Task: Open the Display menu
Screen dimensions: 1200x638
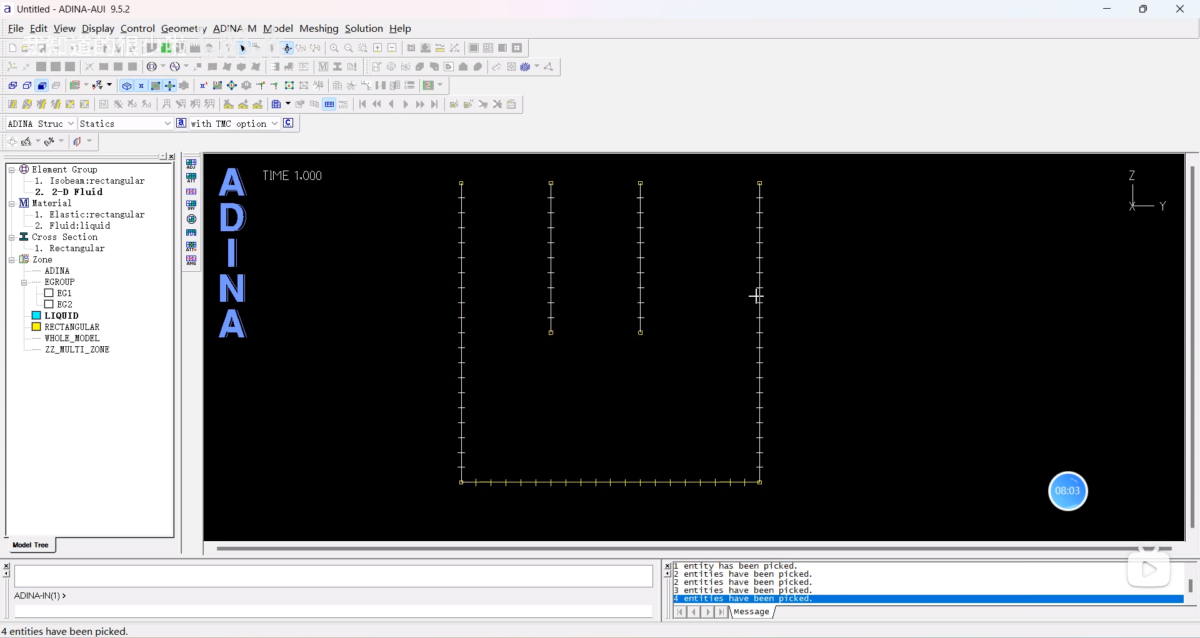Action: (x=98, y=28)
